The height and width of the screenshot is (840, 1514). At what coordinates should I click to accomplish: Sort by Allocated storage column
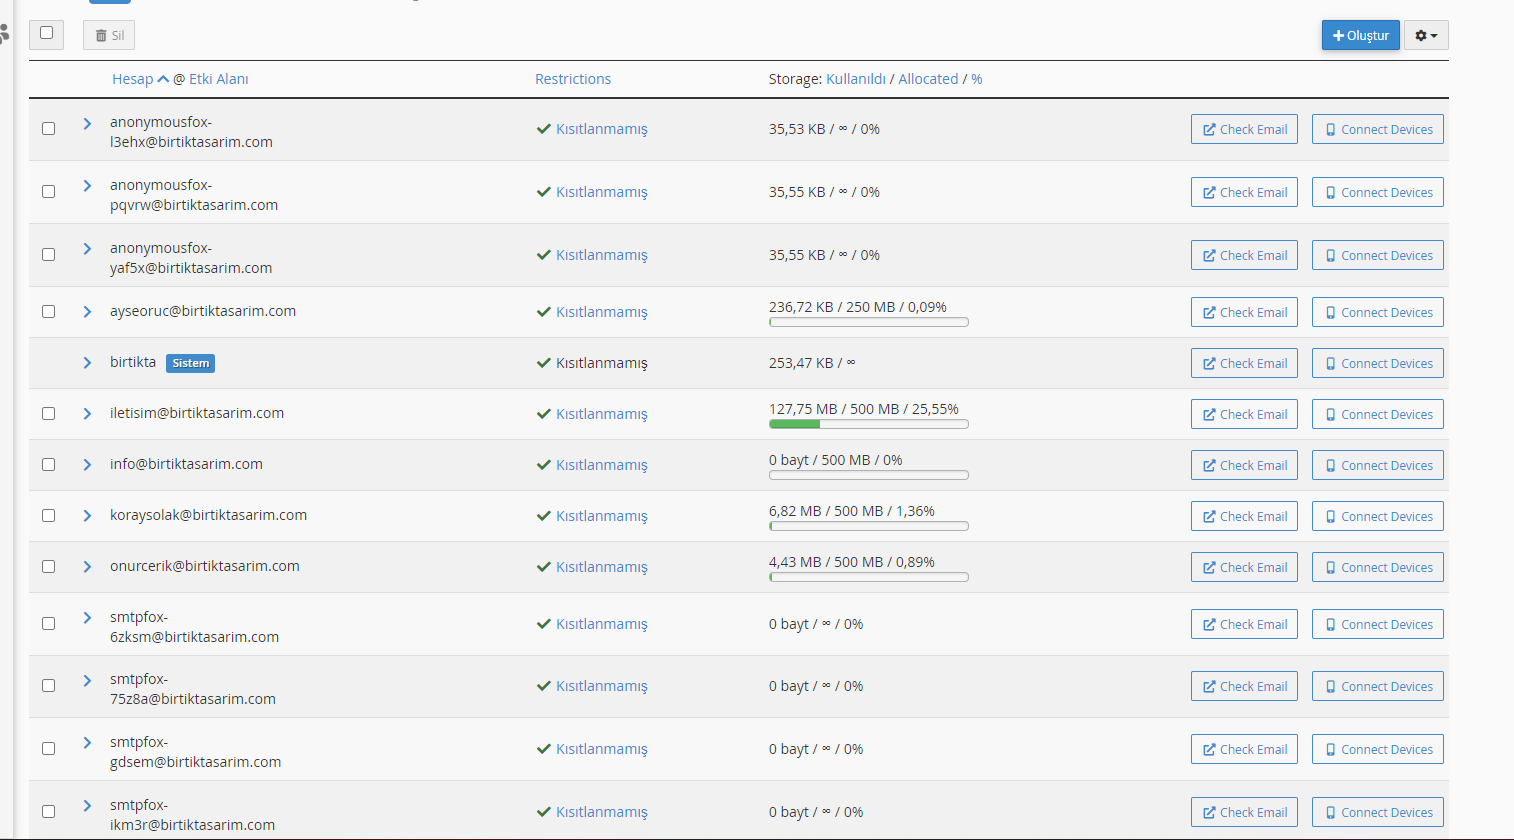(928, 79)
